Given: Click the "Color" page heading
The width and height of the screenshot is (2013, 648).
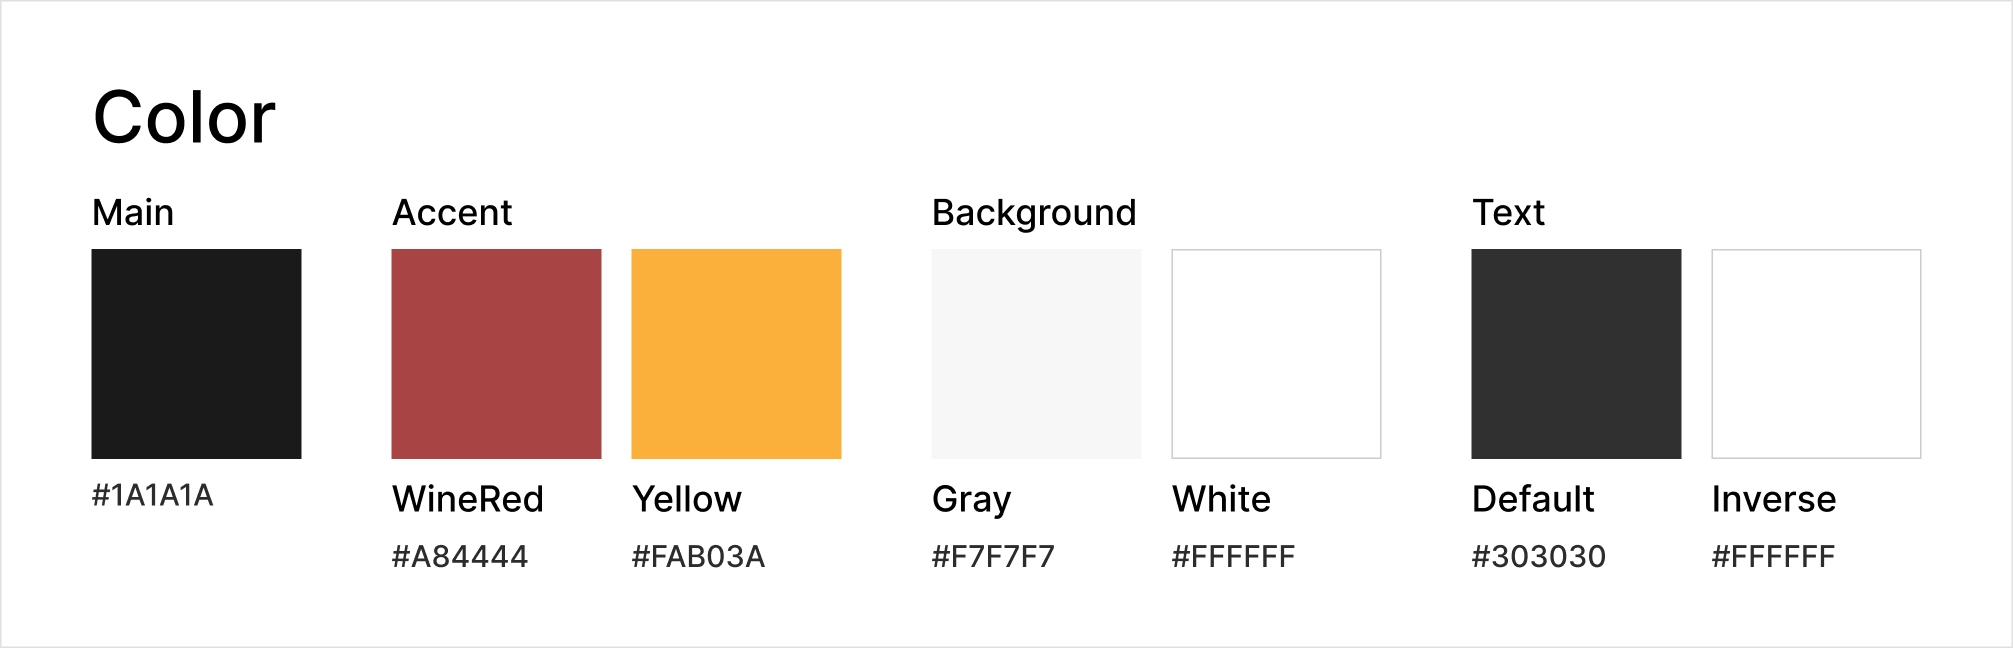Looking at the screenshot, I should (x=184, y=118).
